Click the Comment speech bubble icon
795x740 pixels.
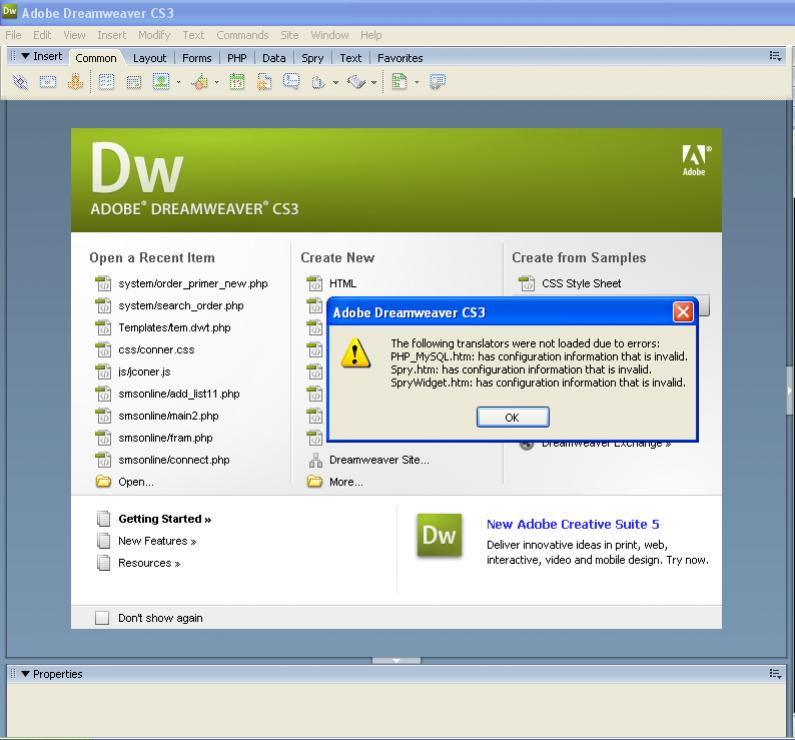[292, 81]
